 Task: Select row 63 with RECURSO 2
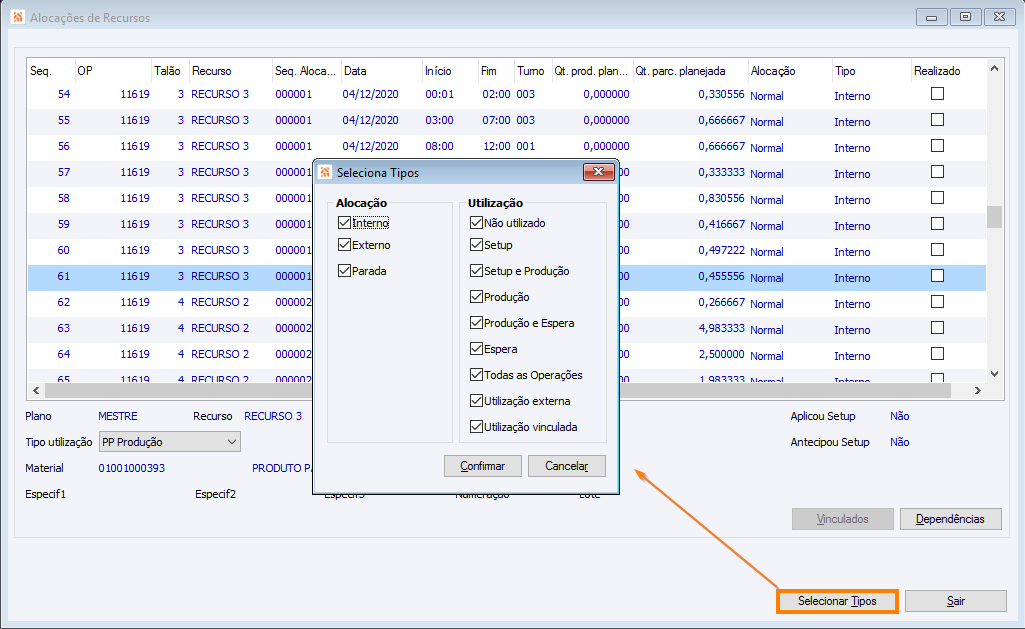point(507,328)
